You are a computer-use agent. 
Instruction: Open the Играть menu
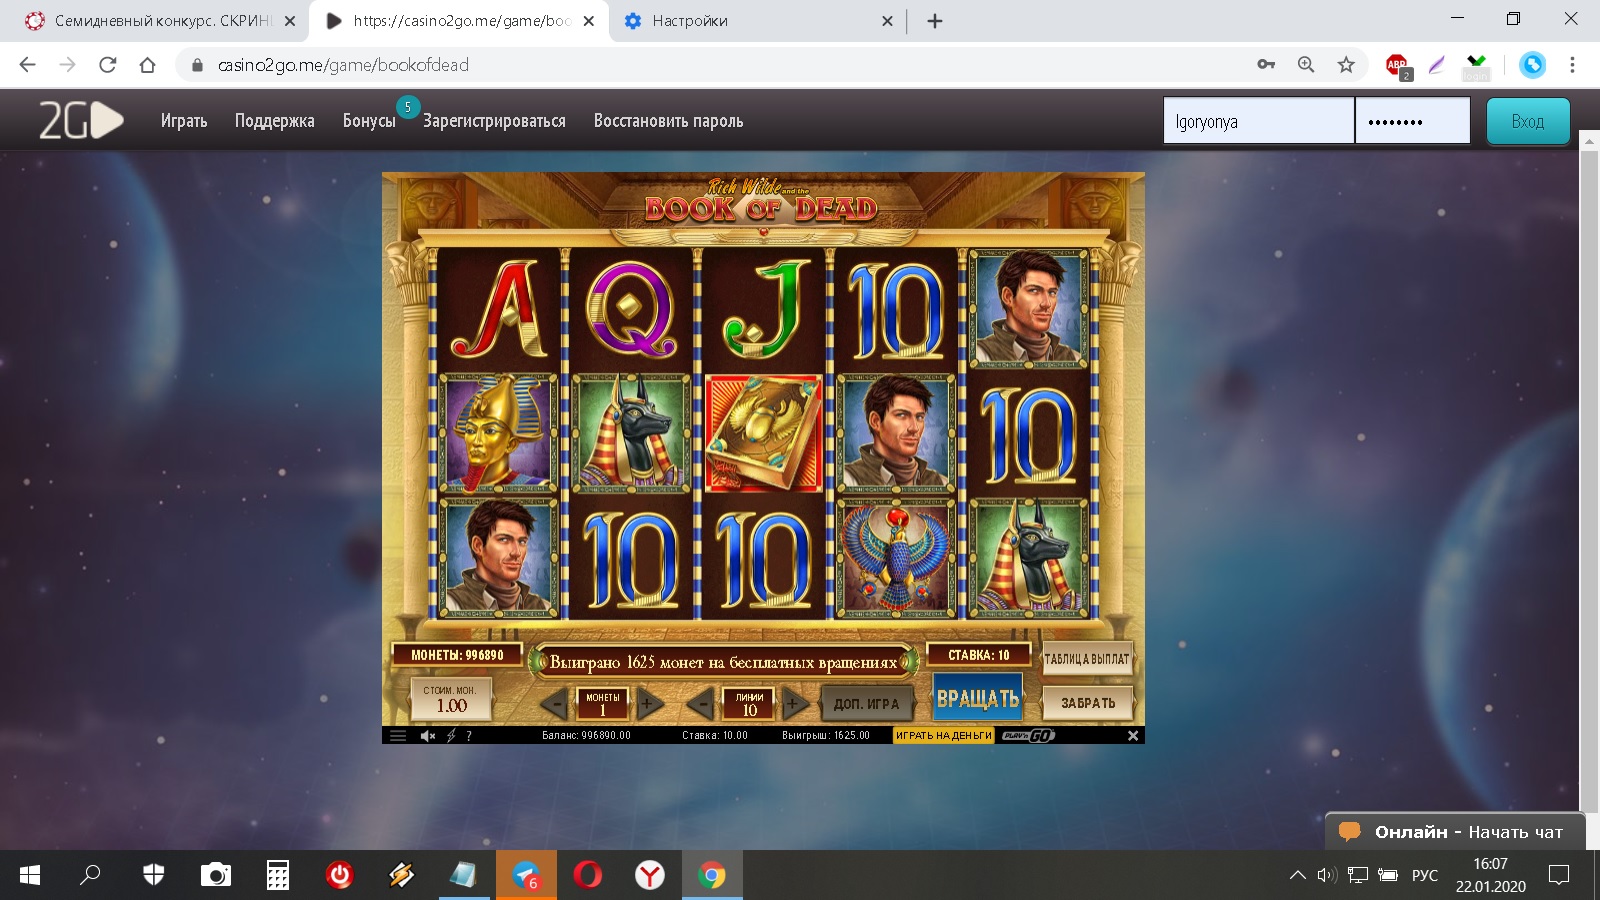tap(184, 121)
